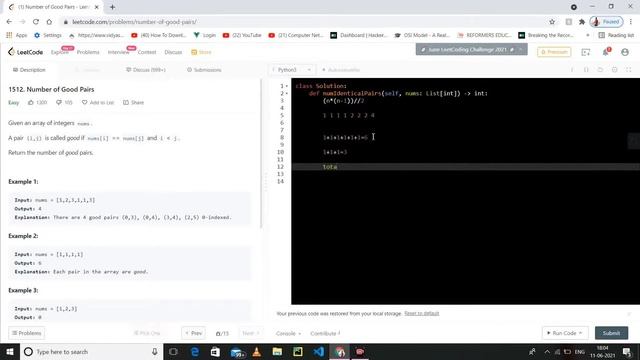Open the Run Code dropdown arrow
The height and width of the screenshot is (360, 640).
581,333
